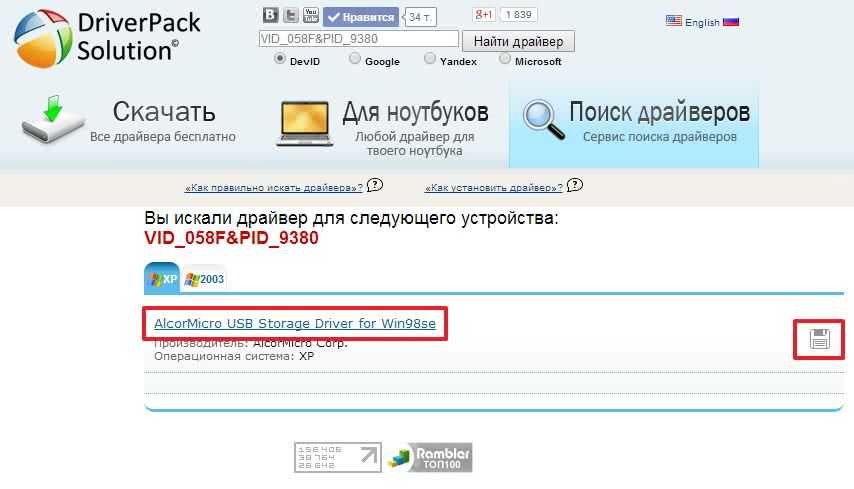Select the Google search radio option
The image size is (854, 489).
click(355, 59)
